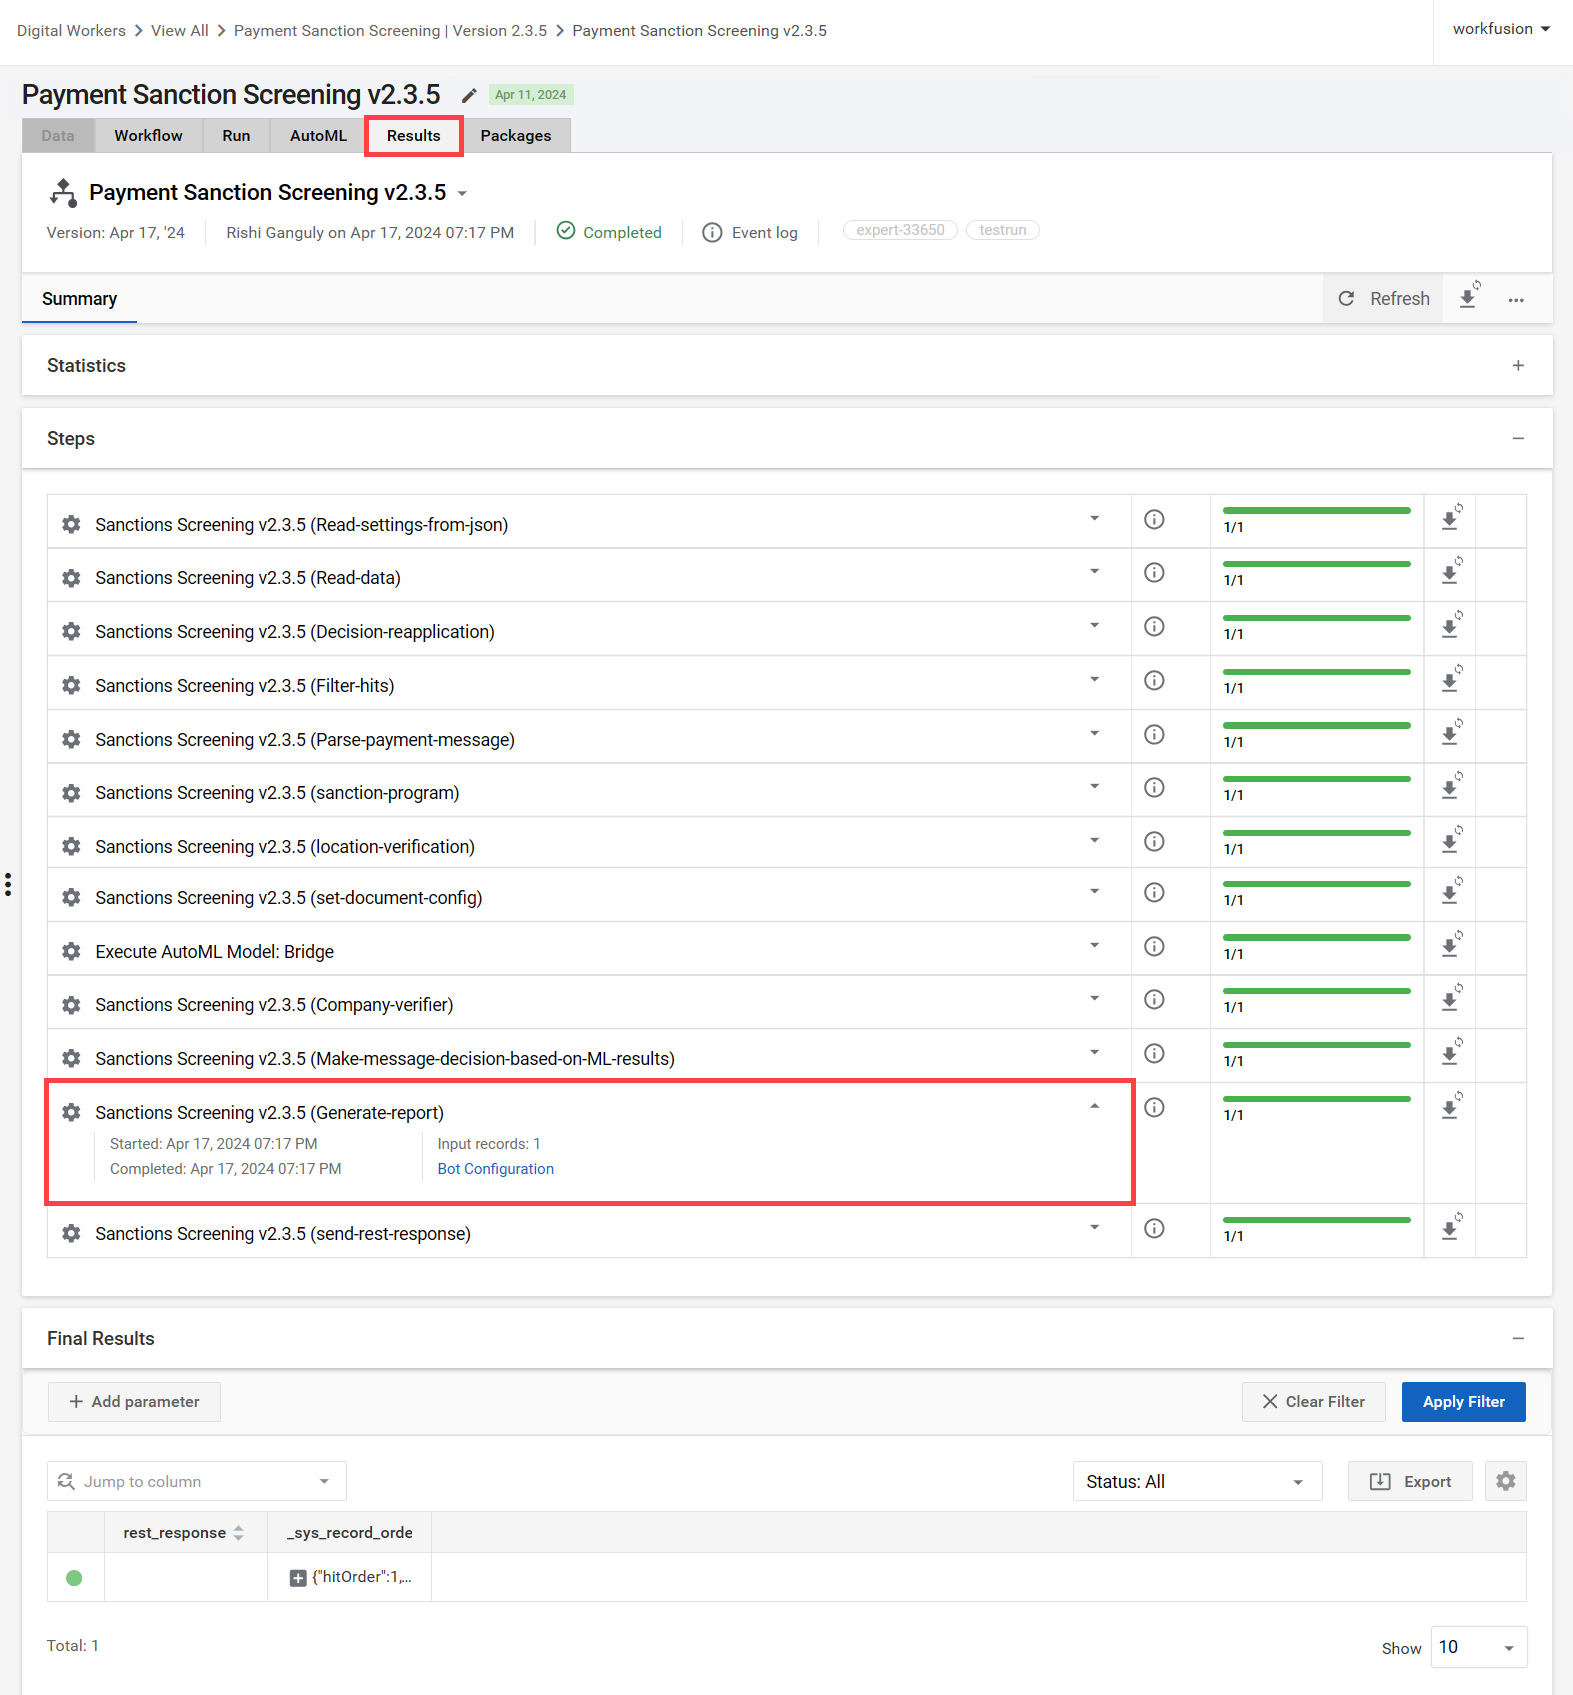1573x1695 pixels.
Task: Switch to the Workflow tab
Action: coord(148,136)
